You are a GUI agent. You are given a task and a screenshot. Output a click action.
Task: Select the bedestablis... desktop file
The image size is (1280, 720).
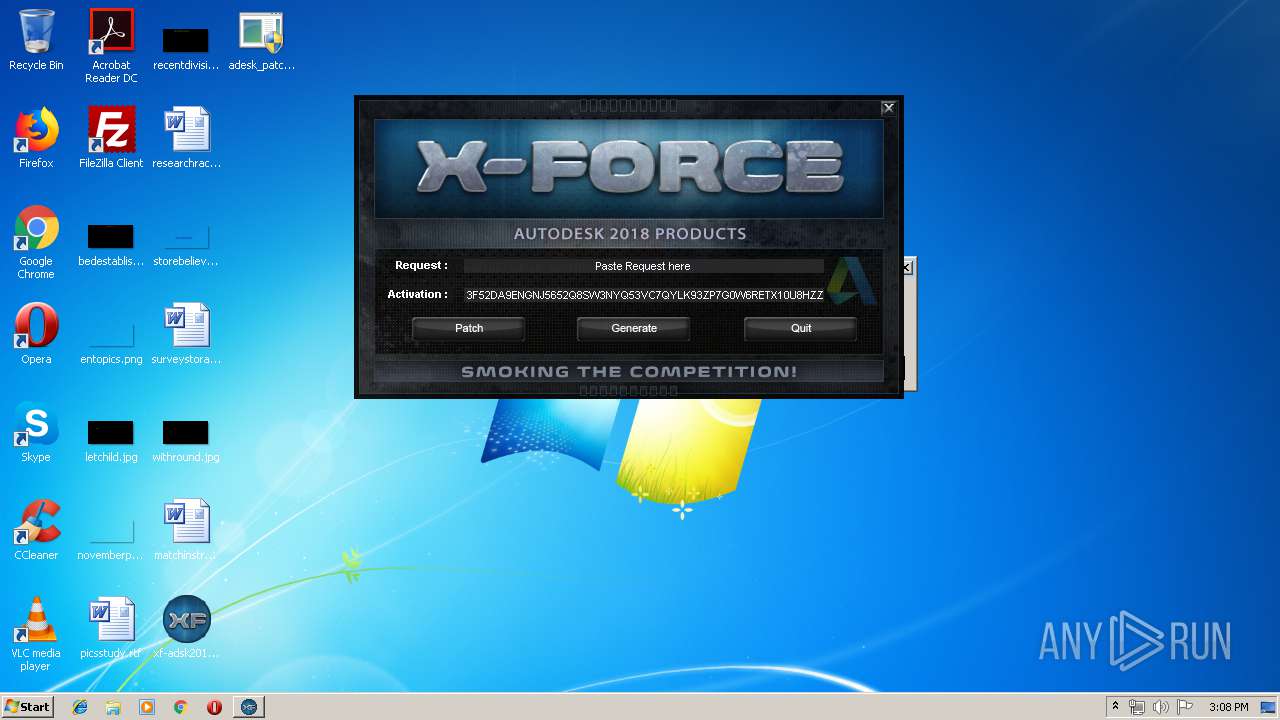(x=111, y=246)
